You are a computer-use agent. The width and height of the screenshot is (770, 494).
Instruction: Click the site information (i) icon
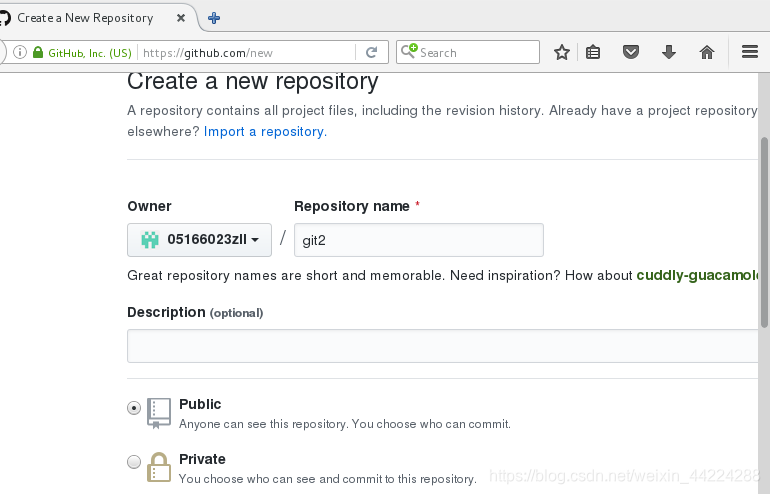20,52
